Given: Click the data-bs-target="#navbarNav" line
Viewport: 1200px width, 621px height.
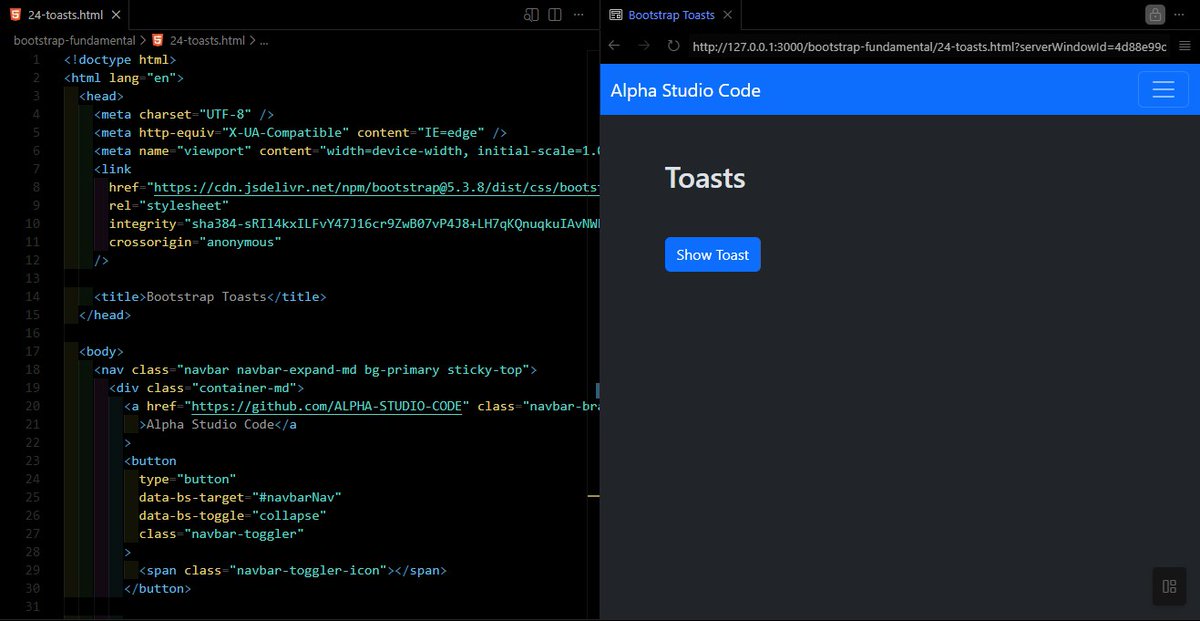Looking at the screenshot, I should [x=241, y=497].
